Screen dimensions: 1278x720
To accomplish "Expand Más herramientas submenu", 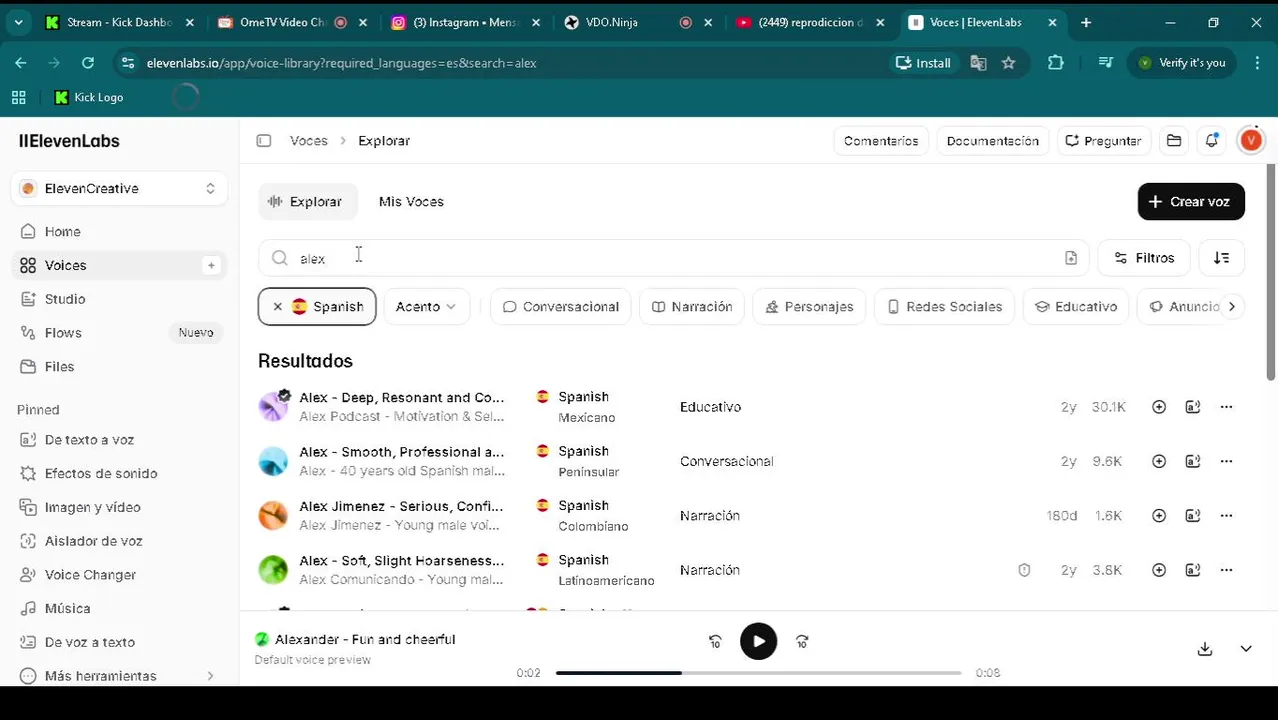I will pyautogui.click(x=119, y=676).
